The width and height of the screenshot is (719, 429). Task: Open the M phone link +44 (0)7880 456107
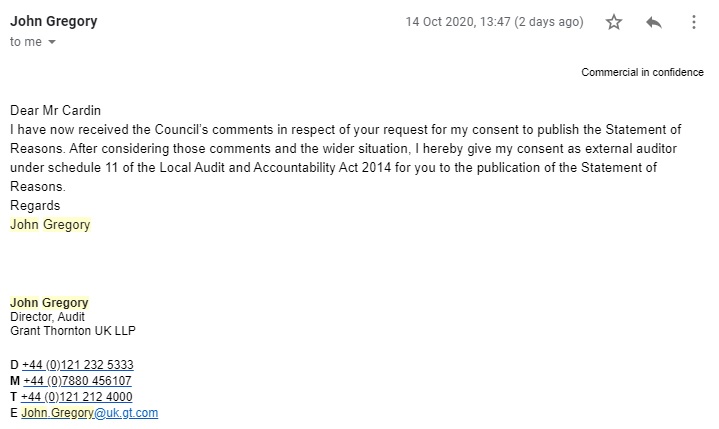[77, 381]
